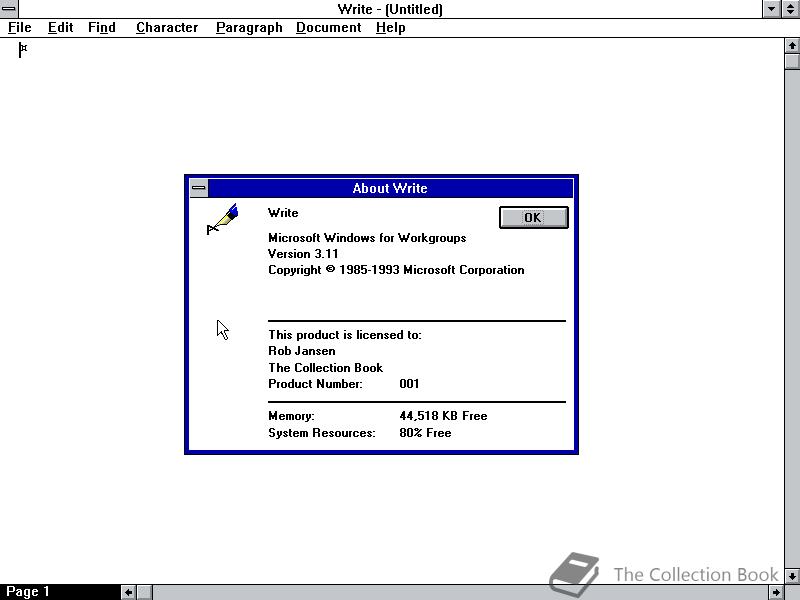Open the Character menu
Image resolution: width=800 pixels, height=600 pixels.
(x=167, y=28)
